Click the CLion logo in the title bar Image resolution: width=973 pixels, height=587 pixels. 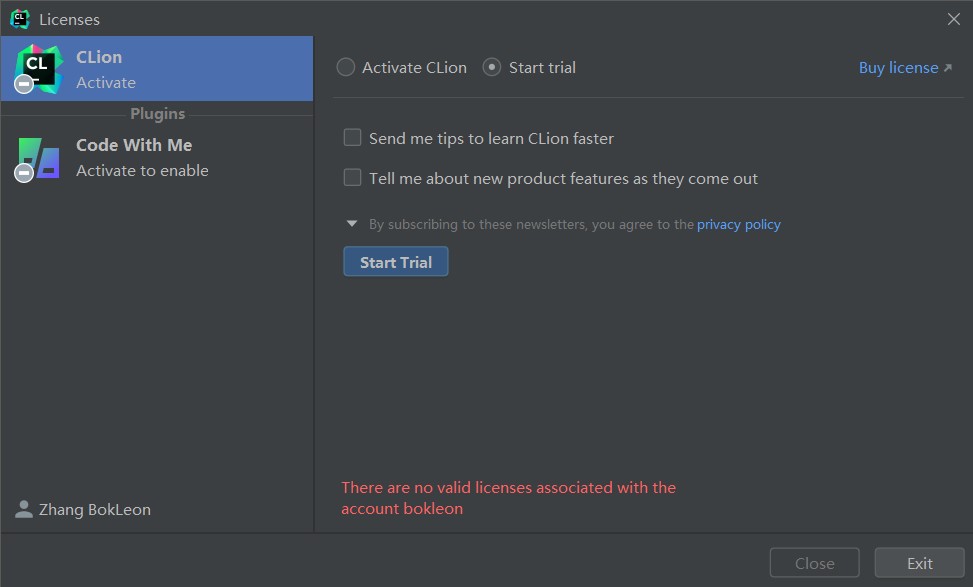[x=20, y=19]
